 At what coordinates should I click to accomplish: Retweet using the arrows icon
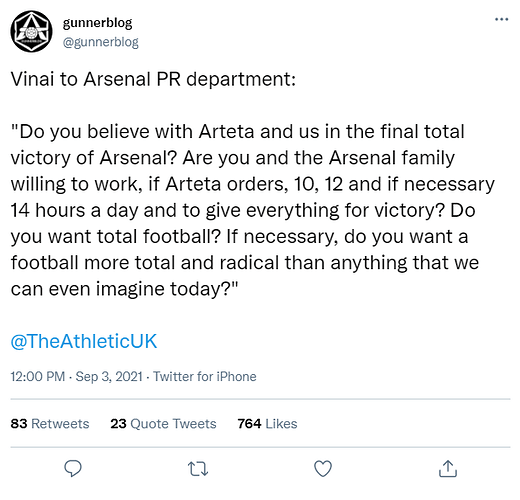(x=198, y=469)
